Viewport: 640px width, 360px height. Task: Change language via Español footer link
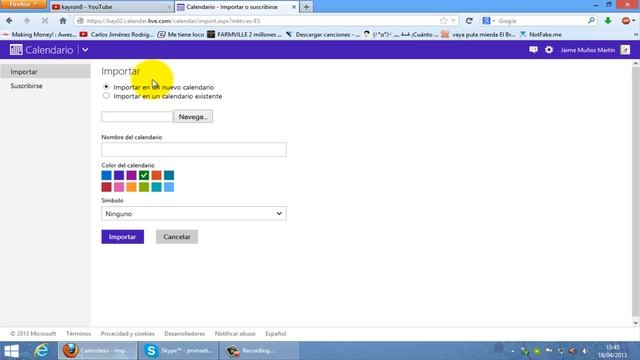point(276,333)
